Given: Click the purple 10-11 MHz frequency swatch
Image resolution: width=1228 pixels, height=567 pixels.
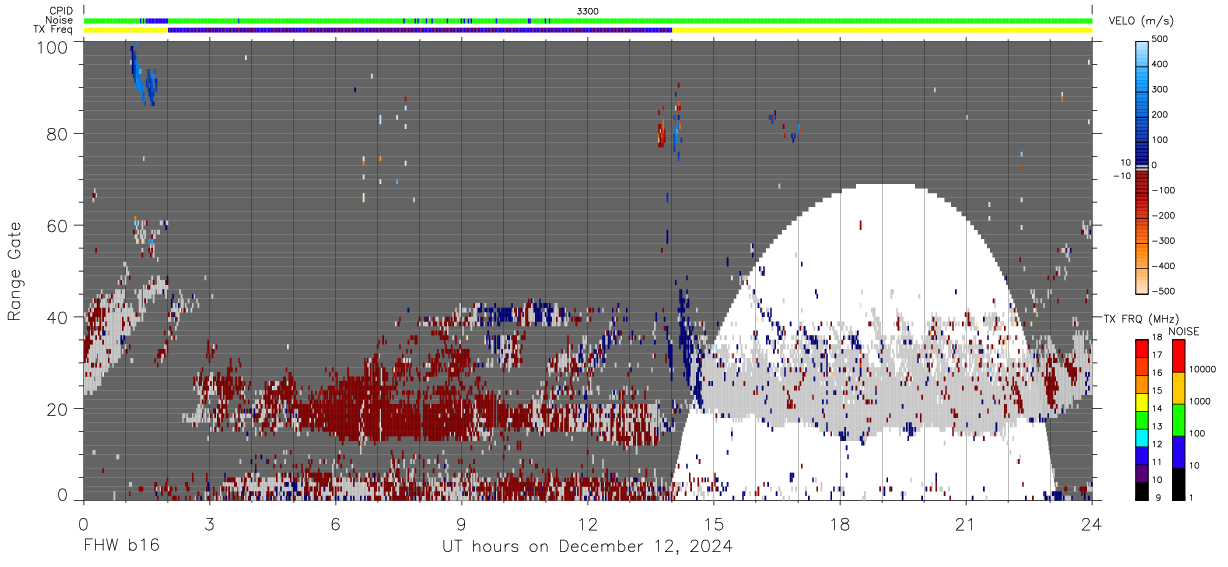Looking at the screenshot, I should [1142, 474].
